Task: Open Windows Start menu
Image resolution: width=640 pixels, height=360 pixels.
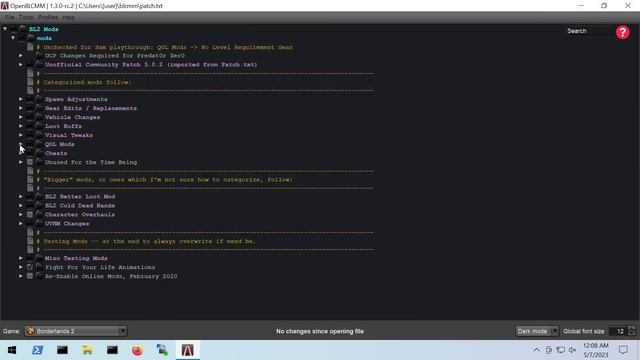Action: pyautogui.click(x=12, y=350)
